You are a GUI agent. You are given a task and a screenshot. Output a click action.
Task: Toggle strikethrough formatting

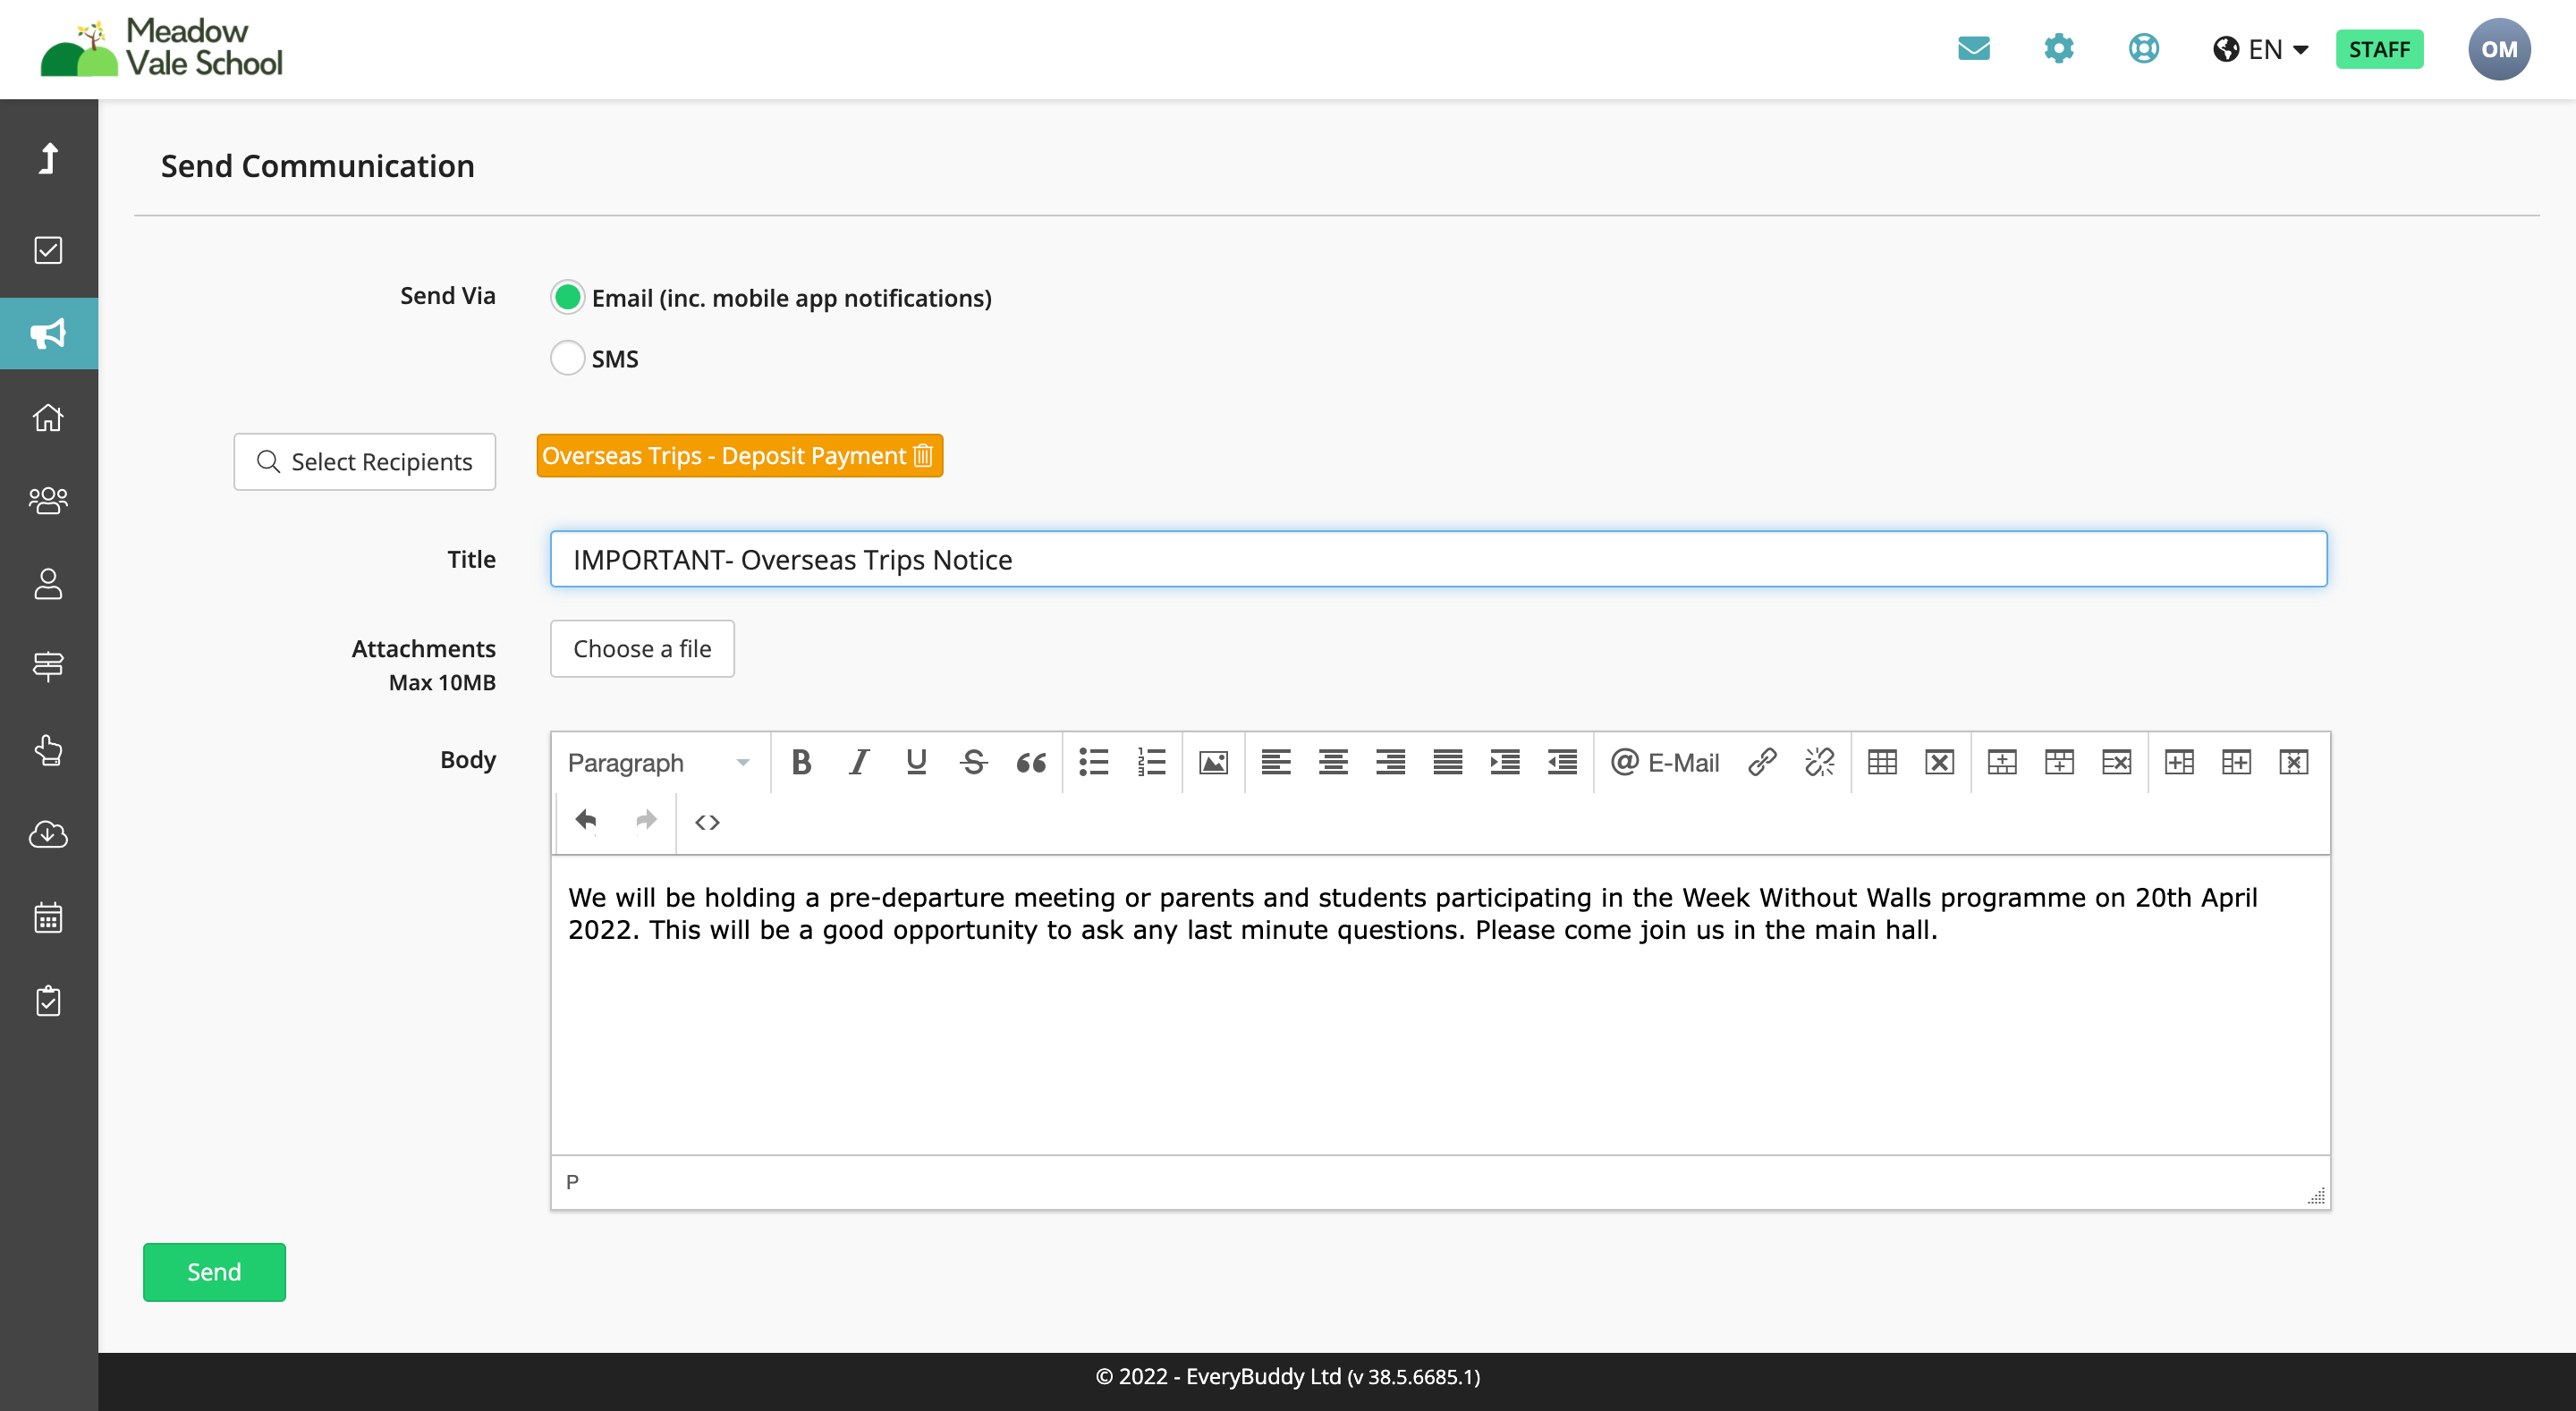(x=973, y=763)
